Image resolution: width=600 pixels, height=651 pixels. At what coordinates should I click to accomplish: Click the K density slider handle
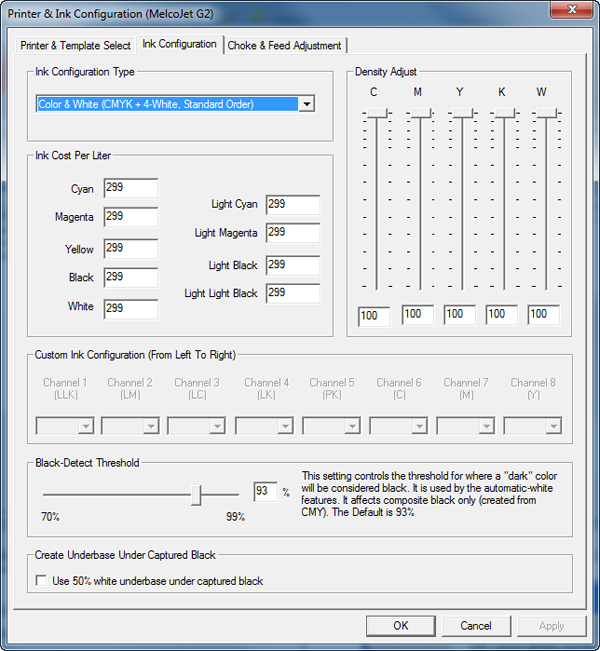coord(504,113)
